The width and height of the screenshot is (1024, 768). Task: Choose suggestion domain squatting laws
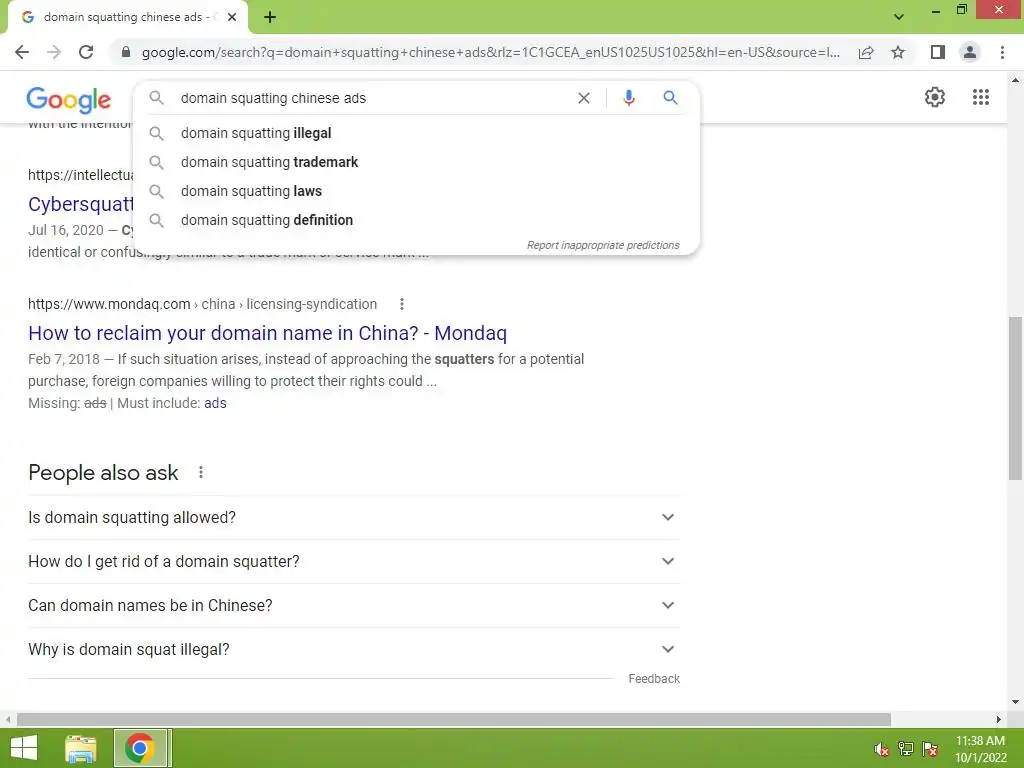(x=417, y=191)
